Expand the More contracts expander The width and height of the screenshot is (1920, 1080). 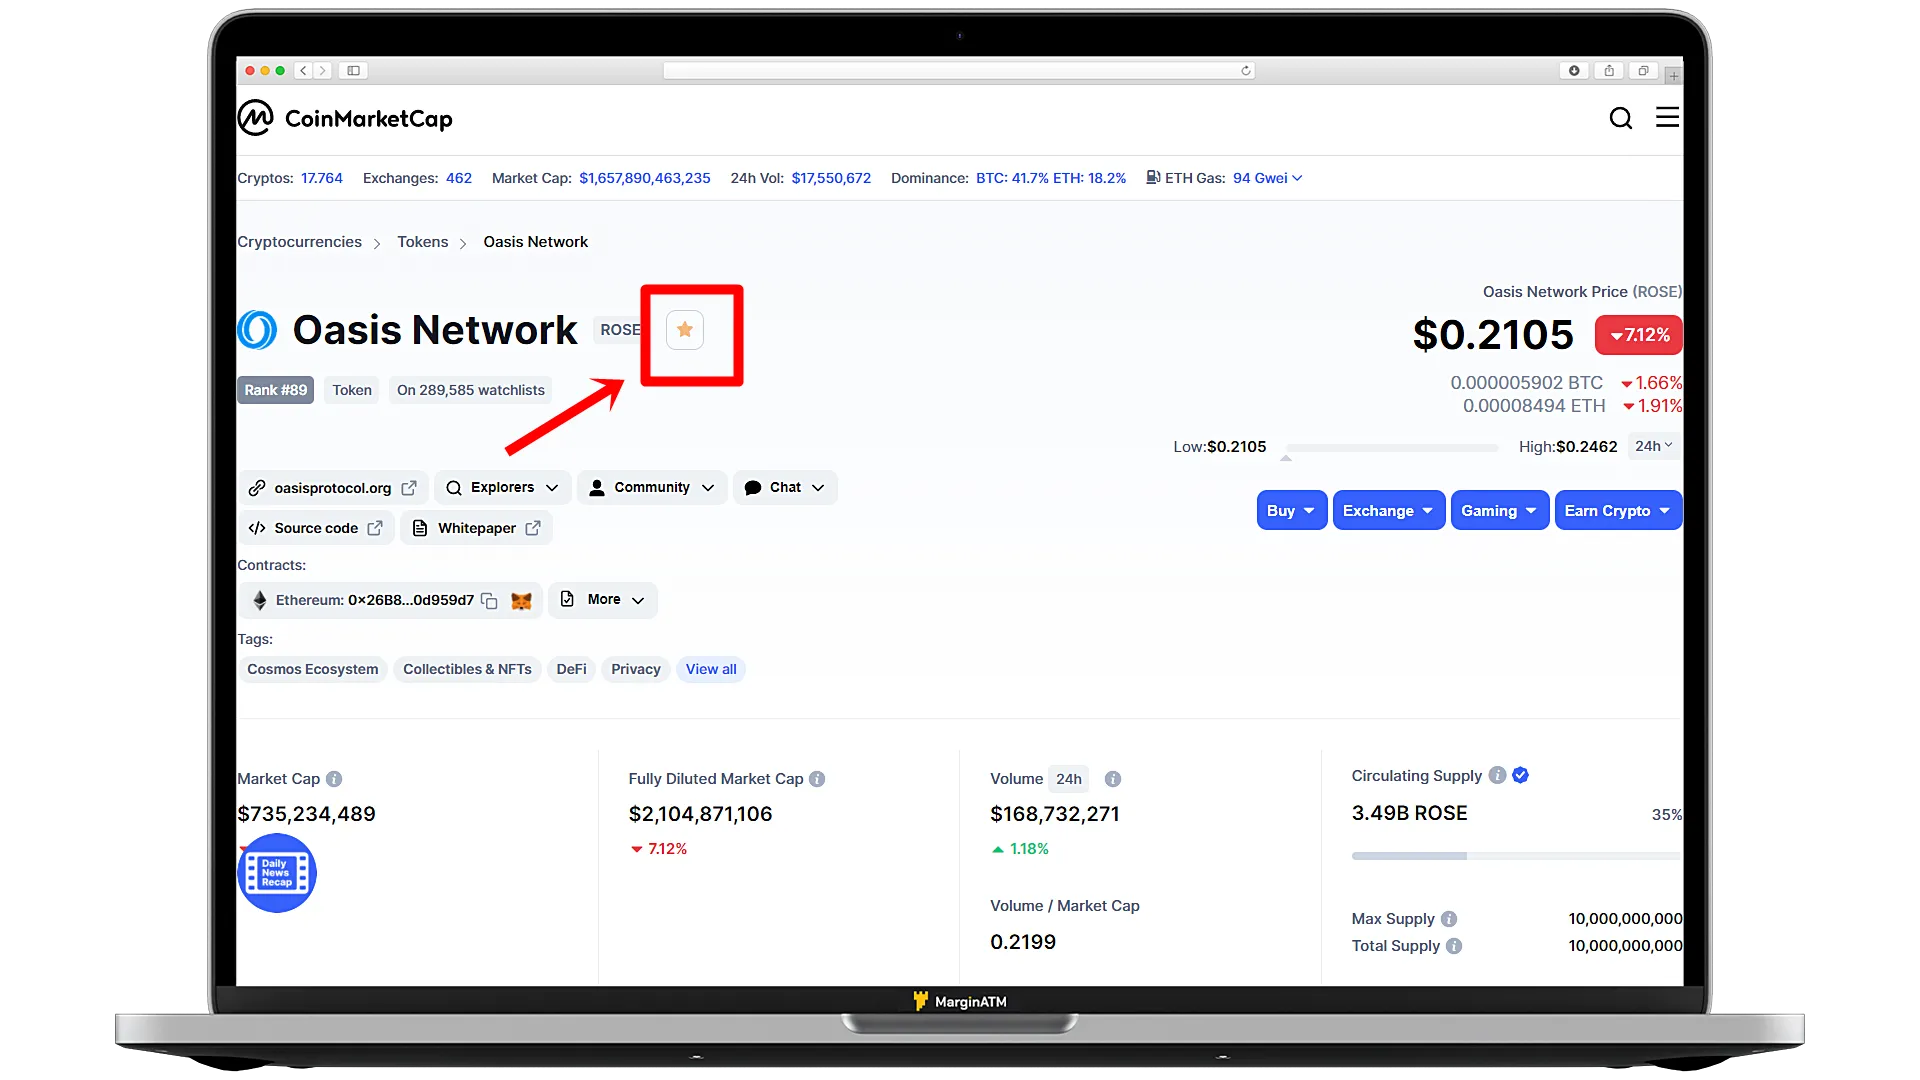pos(601,599)
